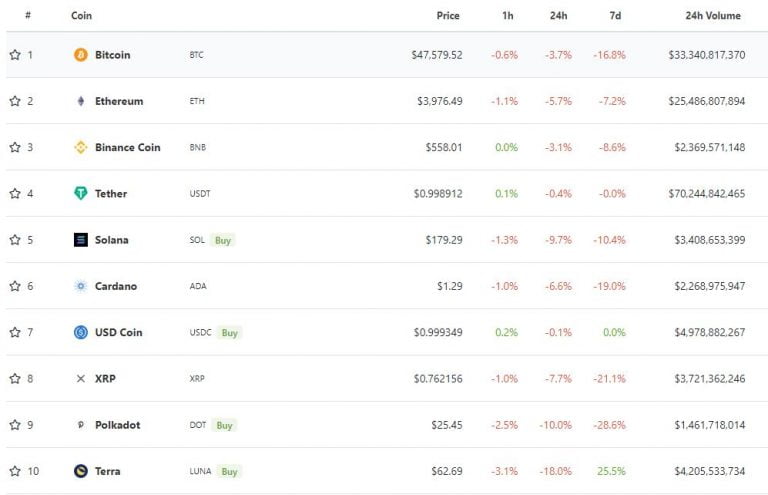Open the Polkadot coin name link
768x495 pixels.
[x=117, y=425]
